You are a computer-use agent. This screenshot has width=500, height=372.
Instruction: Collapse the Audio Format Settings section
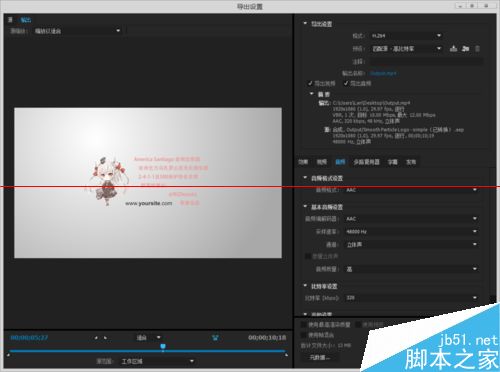[305, 178]
